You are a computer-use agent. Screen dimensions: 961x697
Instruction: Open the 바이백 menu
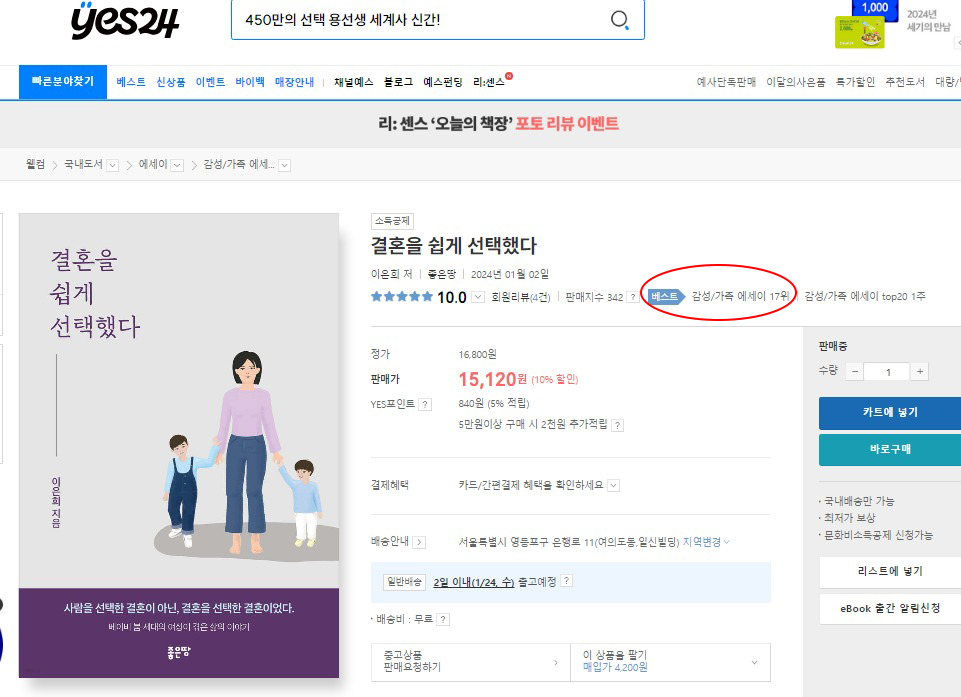click(x=250, y=82)
